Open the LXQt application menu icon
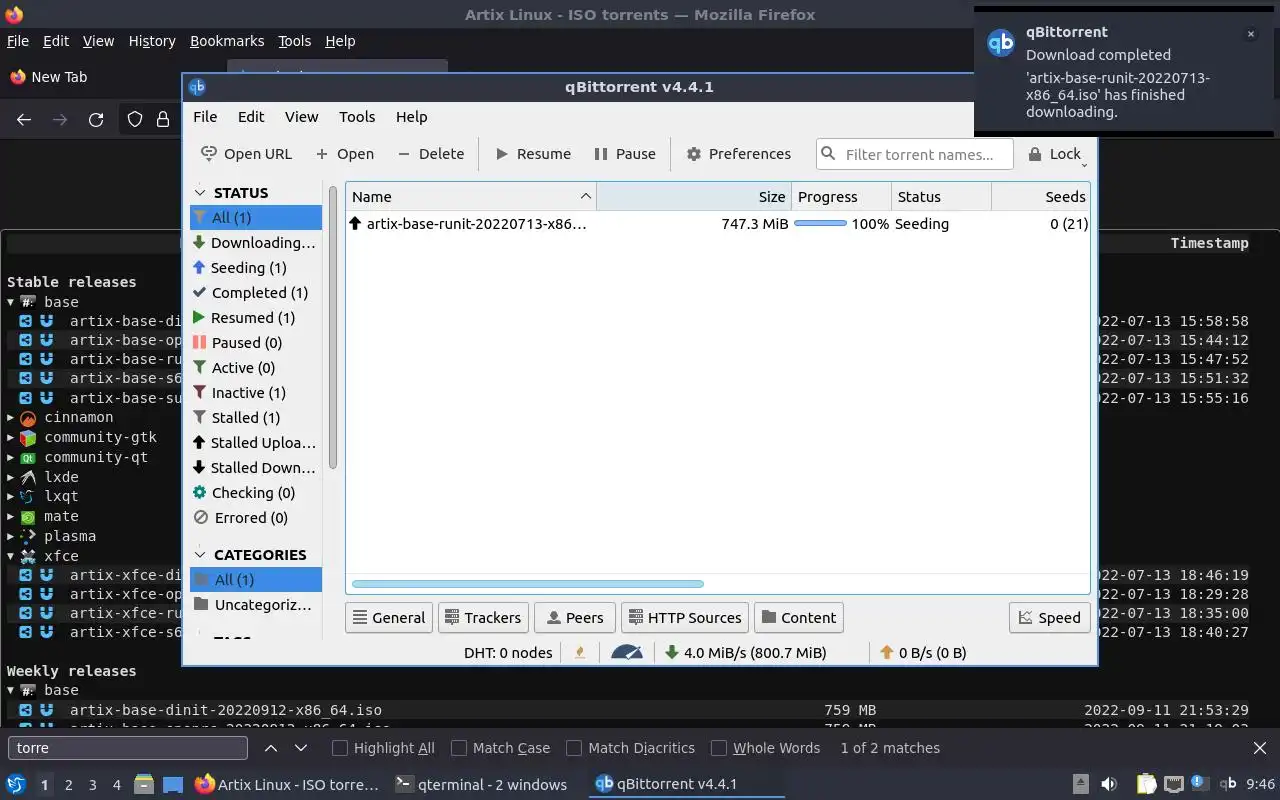 (x=16, y=784)
